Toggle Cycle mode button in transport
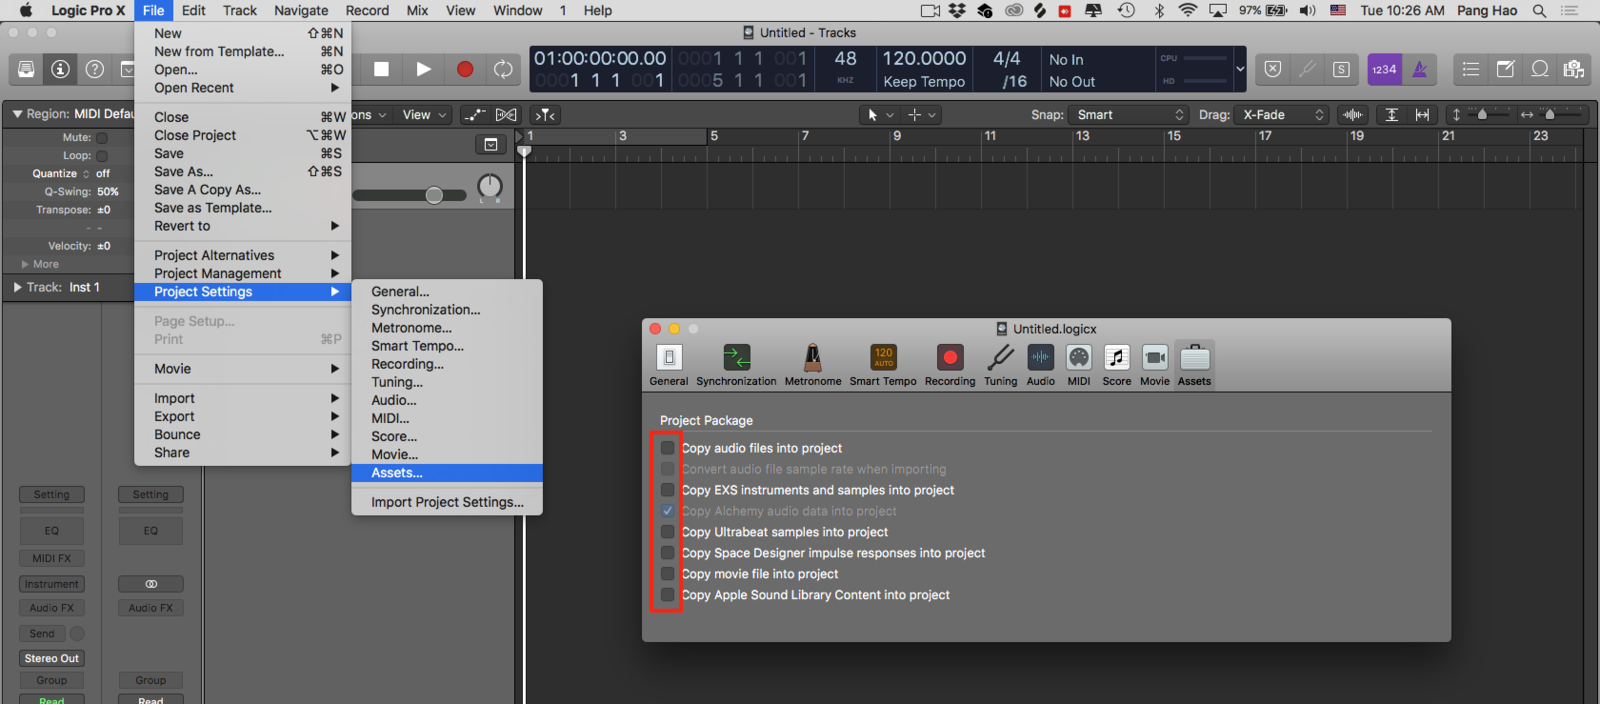Screen dimensions: 1600x704 (503, 69)
